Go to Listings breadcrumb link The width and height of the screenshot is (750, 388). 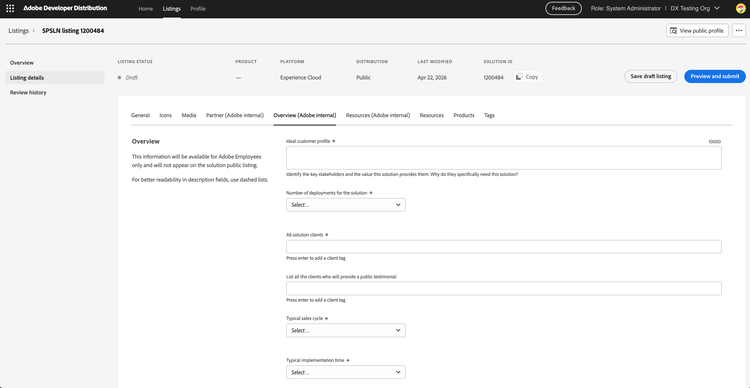point(18,31)
